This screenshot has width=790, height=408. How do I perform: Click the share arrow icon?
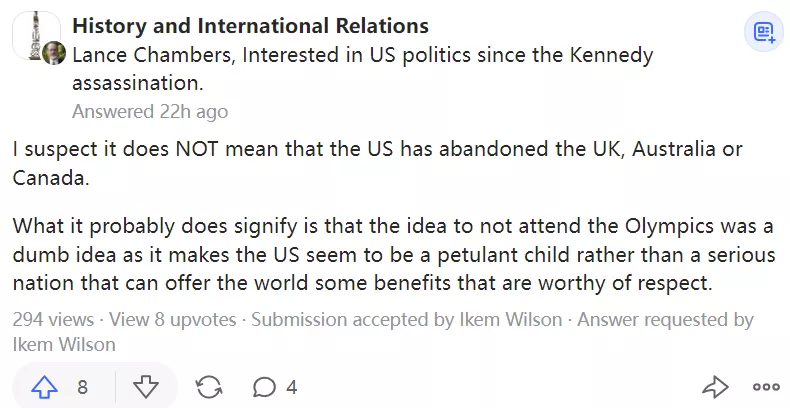pos(715,387)
